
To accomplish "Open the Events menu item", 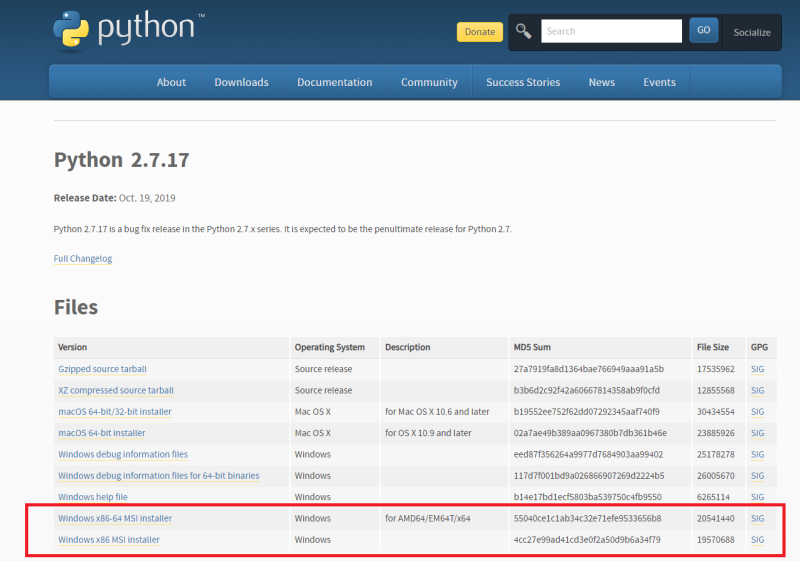I will (x=659, y=82).
